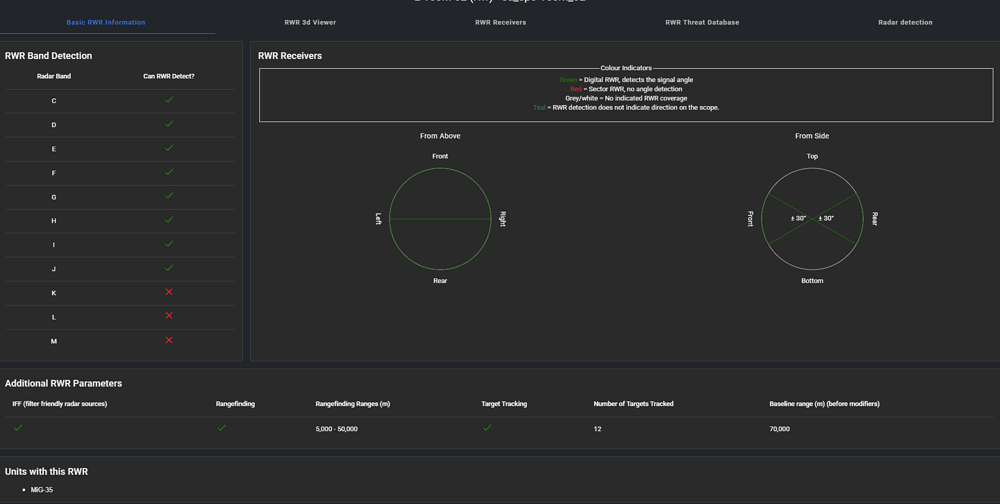Go to the RWR Threat Database tab
This screenshot has height=504, width=1000.
(702, 22)
